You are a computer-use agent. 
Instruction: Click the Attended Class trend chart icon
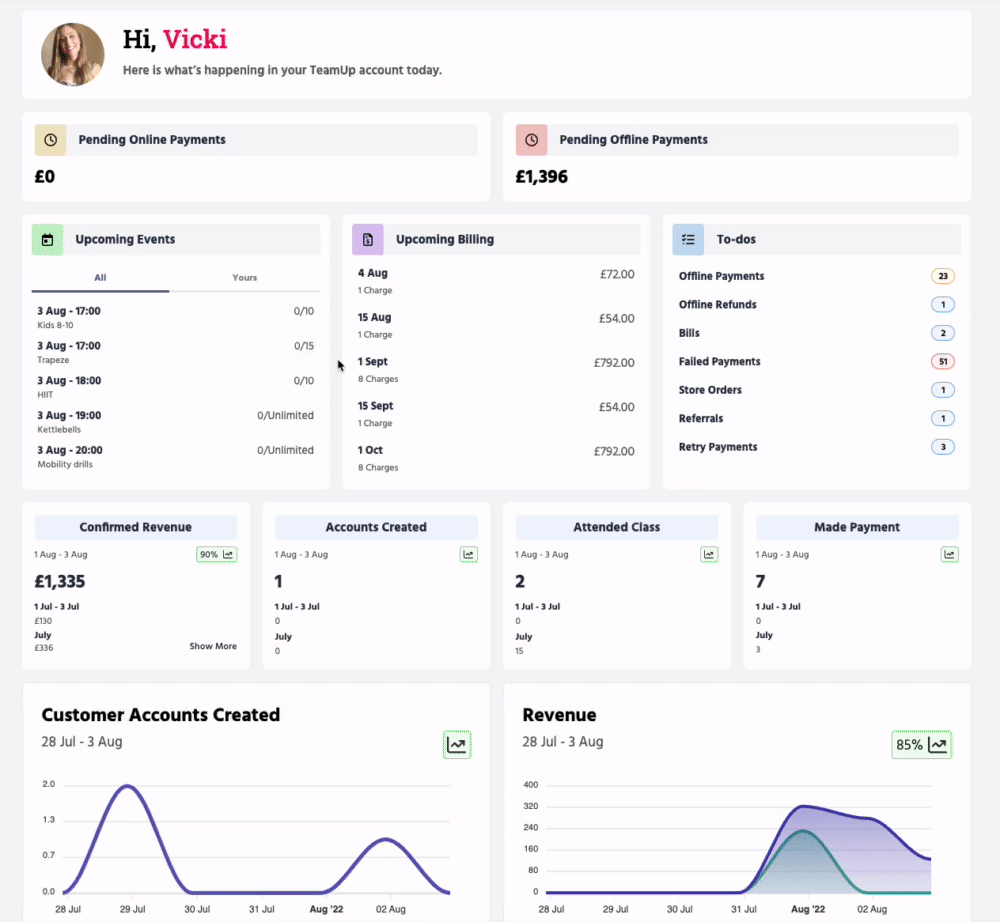click(x=709, y=554)
